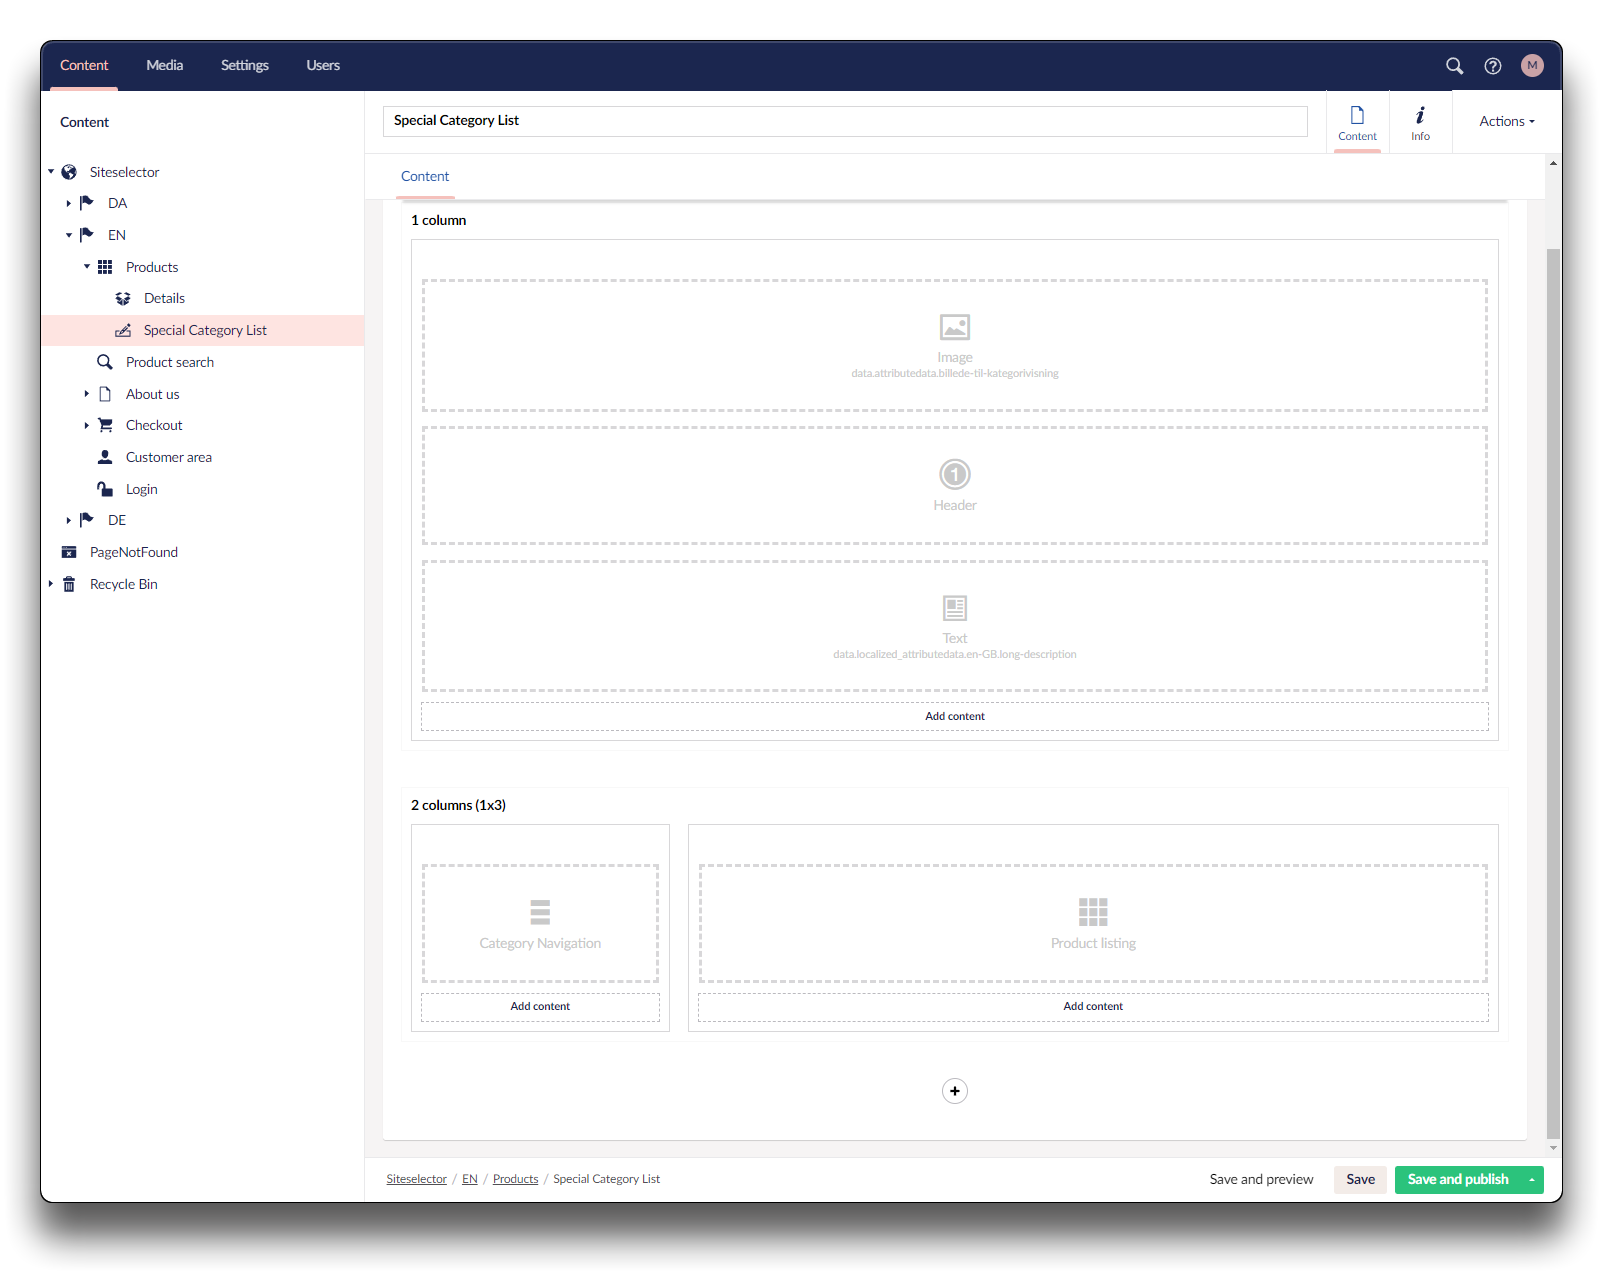Switch to the Settings section
This screenshot has height=1275, width=1603.
click(244, 66)
